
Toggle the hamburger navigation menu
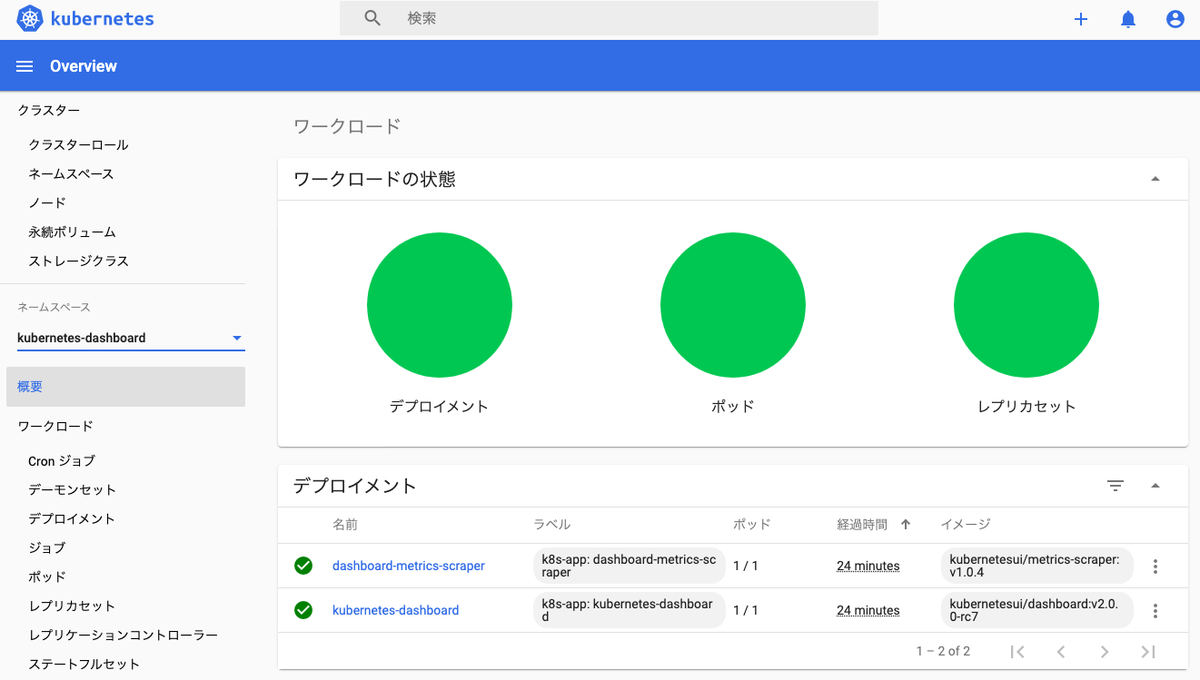click(25, 66)
